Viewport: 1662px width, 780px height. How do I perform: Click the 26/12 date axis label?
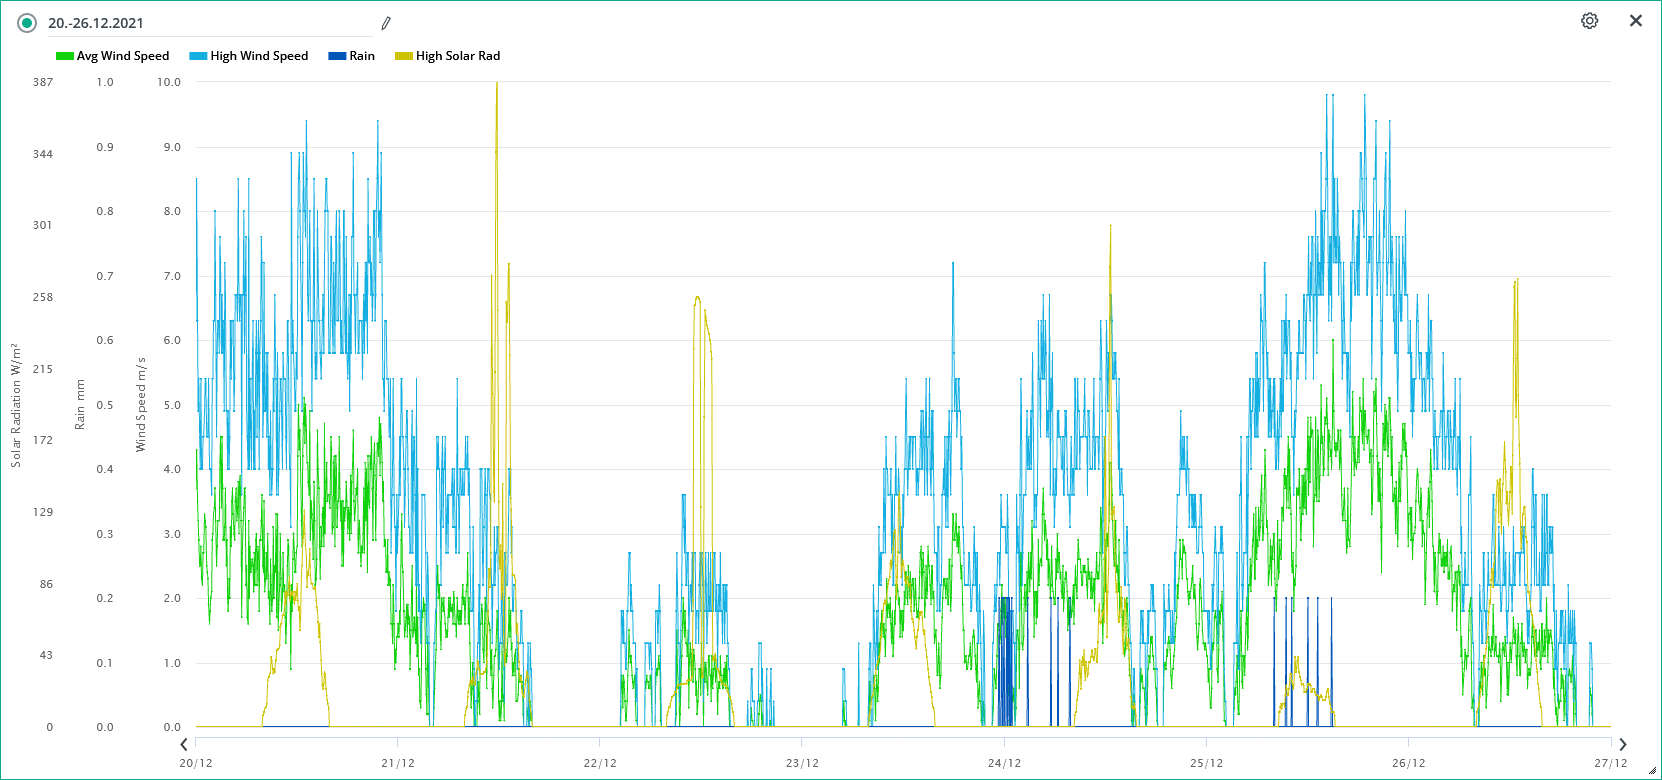(1408, 763)
